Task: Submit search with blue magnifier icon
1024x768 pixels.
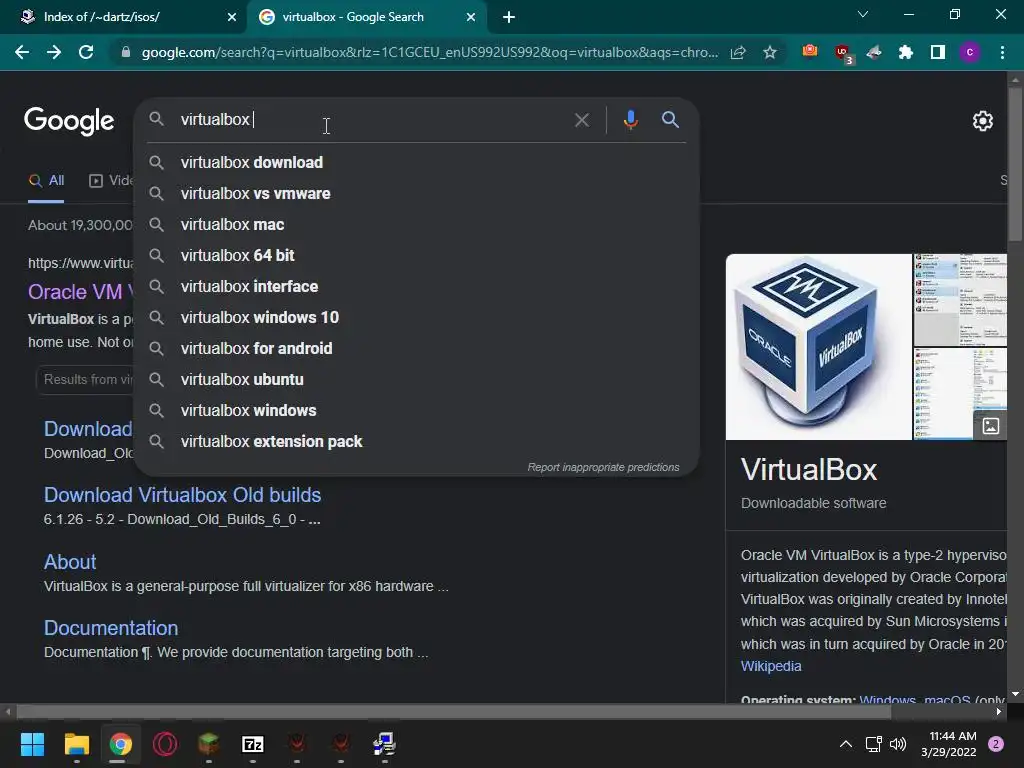Action: (670, 120)
